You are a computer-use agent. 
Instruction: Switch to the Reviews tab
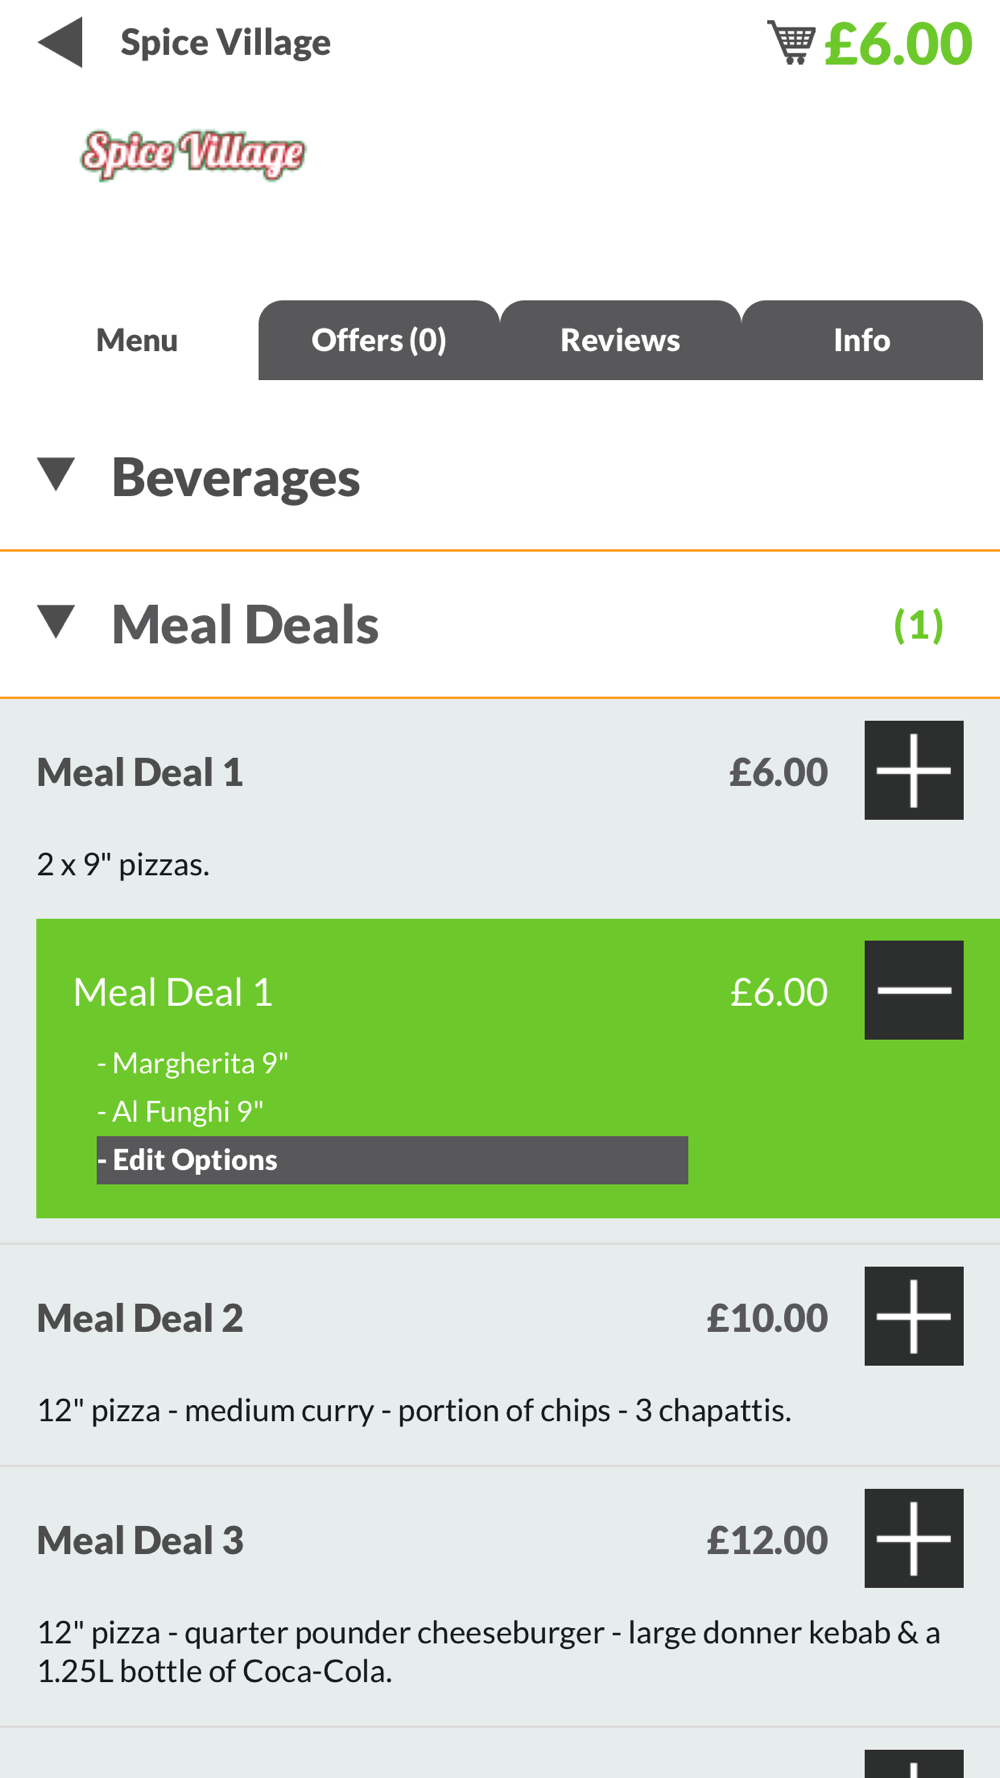(x=620, y=340)
